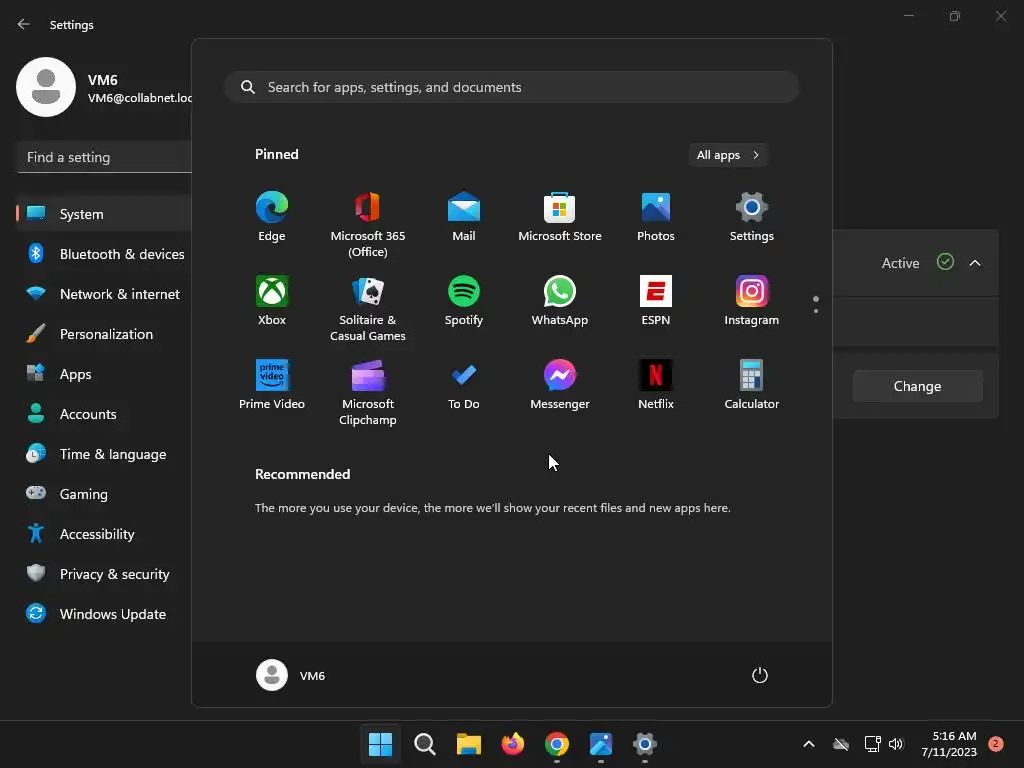The width and height of the screenshot is (1024, 768).
Task: Open Edge from pinned apps
Action: (x=272, y=217)
